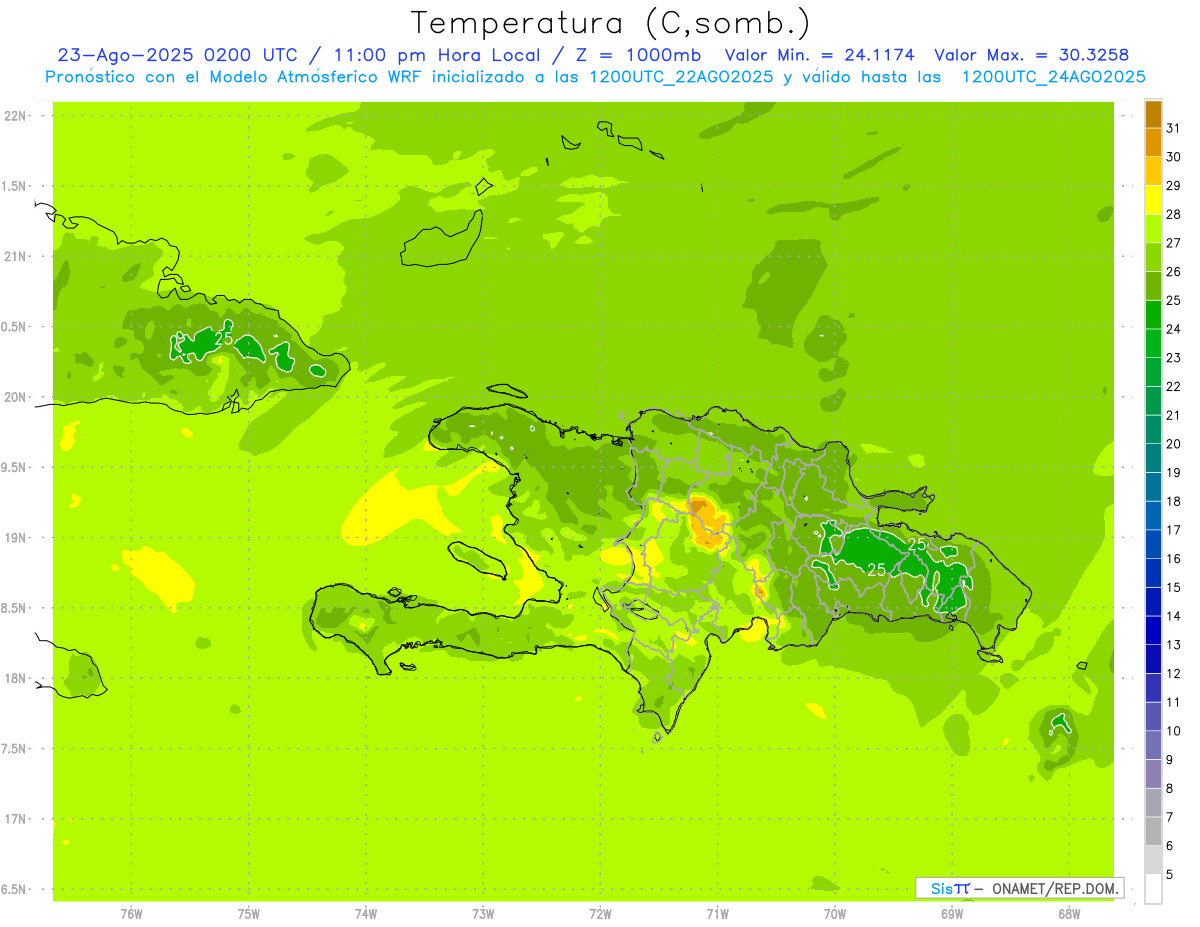
Task: Click the '71W' longitude axis label
Action: 718,914
